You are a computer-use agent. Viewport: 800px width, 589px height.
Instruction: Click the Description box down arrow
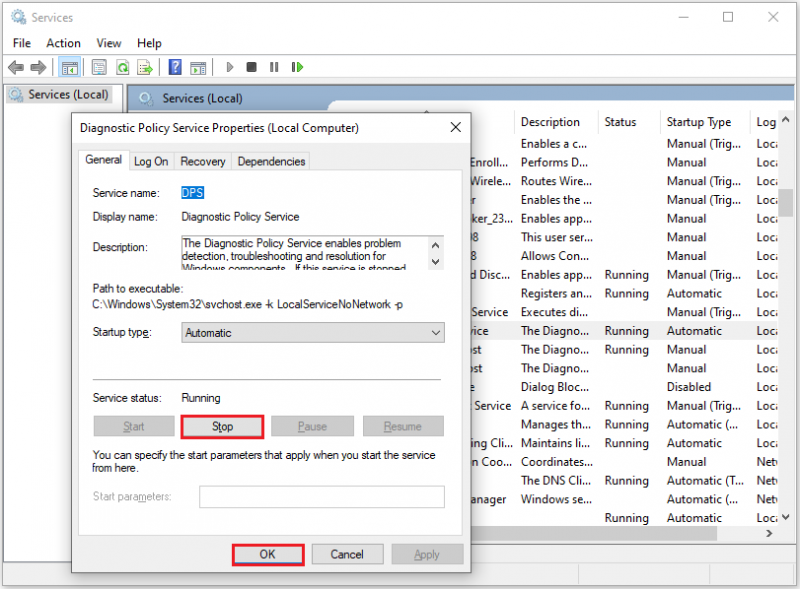click(x=436, y=262)
